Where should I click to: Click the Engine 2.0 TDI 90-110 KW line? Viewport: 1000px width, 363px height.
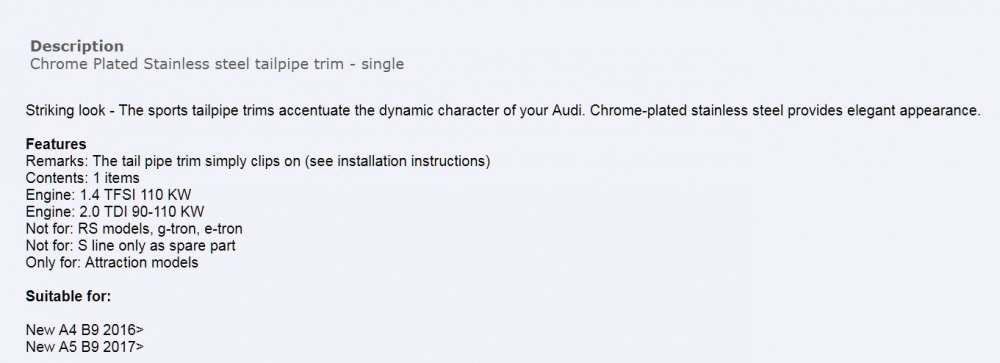pyautogui.click(x=115, y=212)
